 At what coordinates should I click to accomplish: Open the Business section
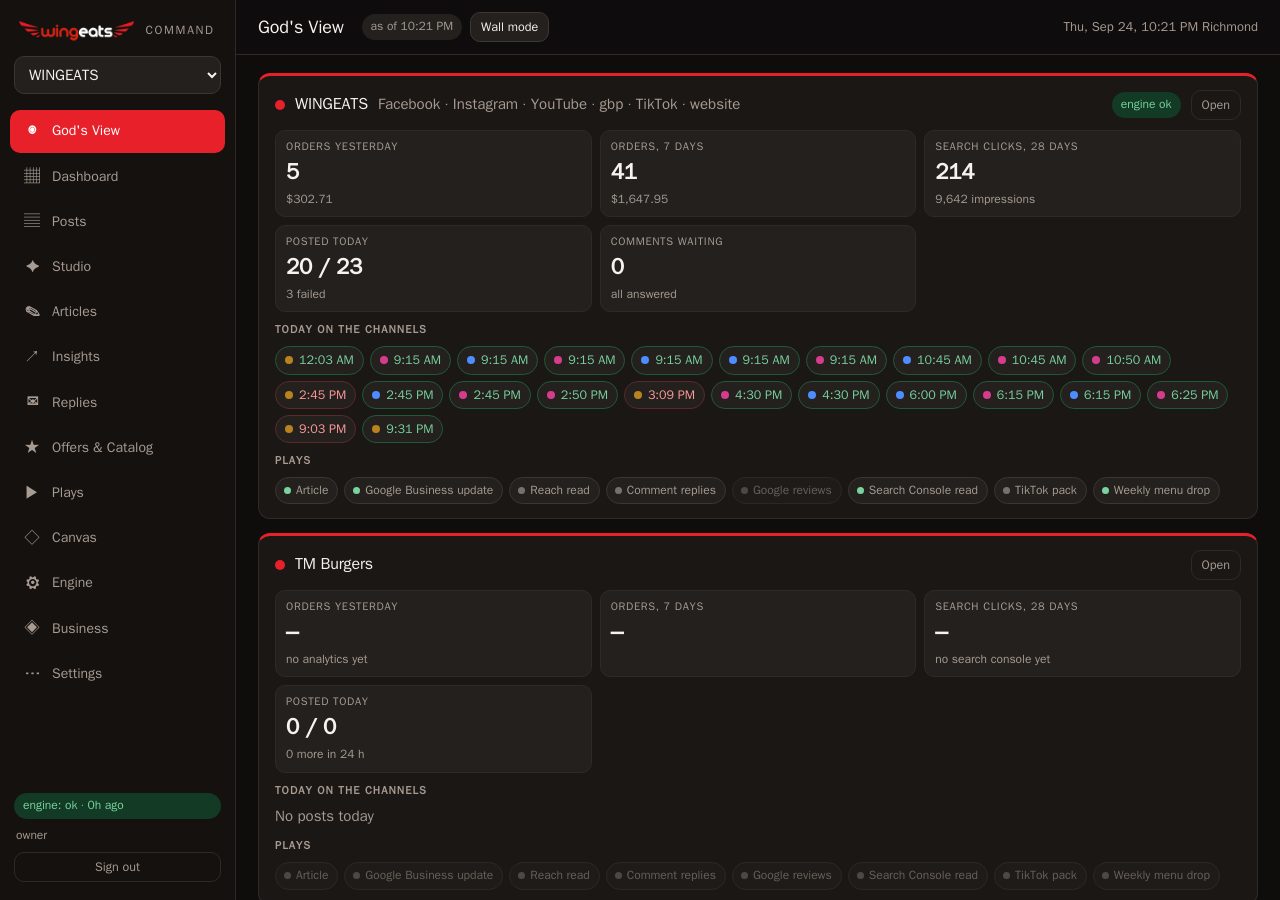pyautogui.click(x=117, y=628)
